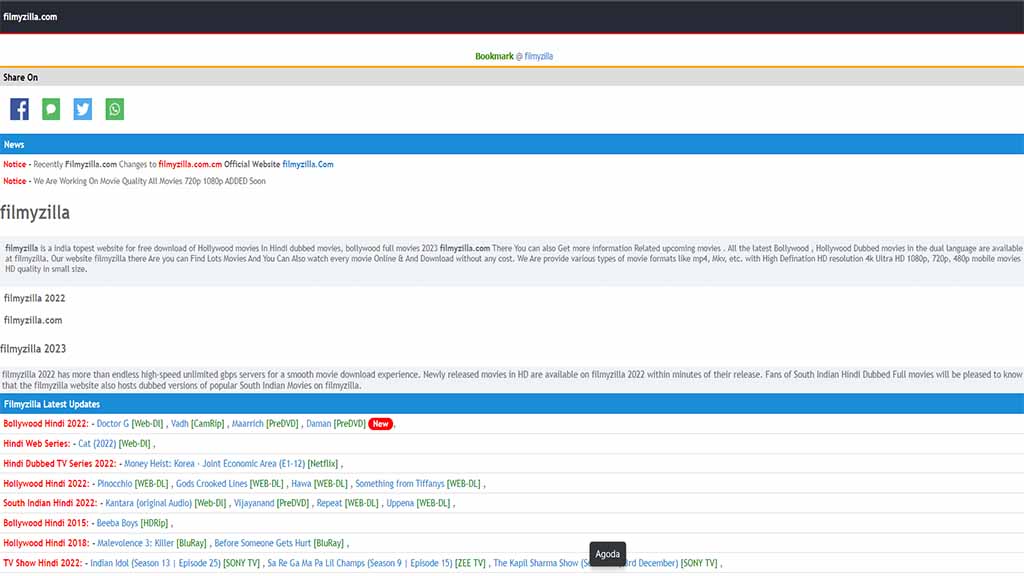Viewport: 1024px width, 576px height.
Task: Select the Hollywood Hindi 2018 category
Action: click(x=46, y=543)
